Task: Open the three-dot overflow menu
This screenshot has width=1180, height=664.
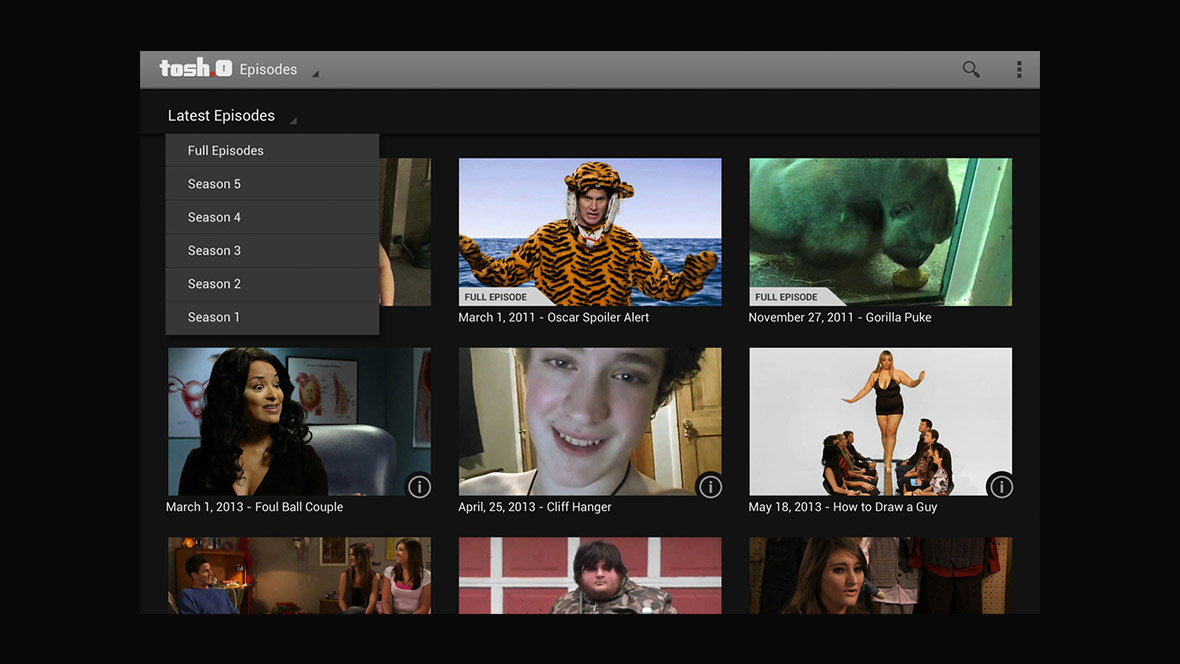Action: (x=1019, y=70)
